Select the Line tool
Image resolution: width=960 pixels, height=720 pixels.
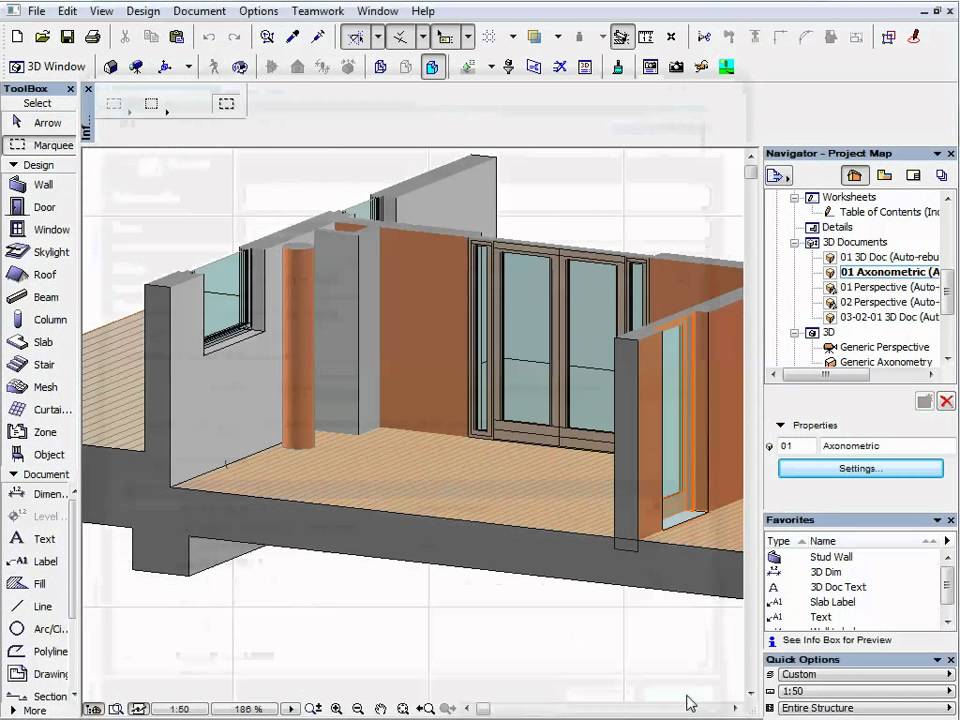37,606
